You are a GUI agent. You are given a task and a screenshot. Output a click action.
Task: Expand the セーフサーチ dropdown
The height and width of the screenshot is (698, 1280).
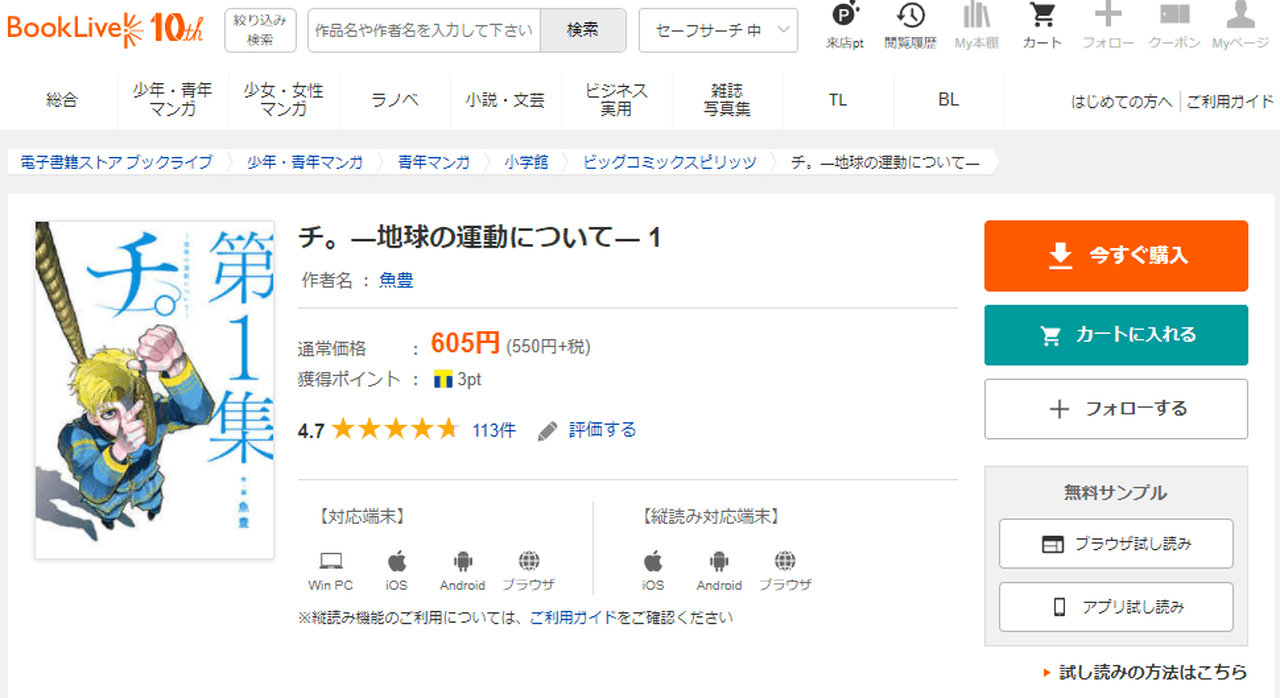(718, 30)
